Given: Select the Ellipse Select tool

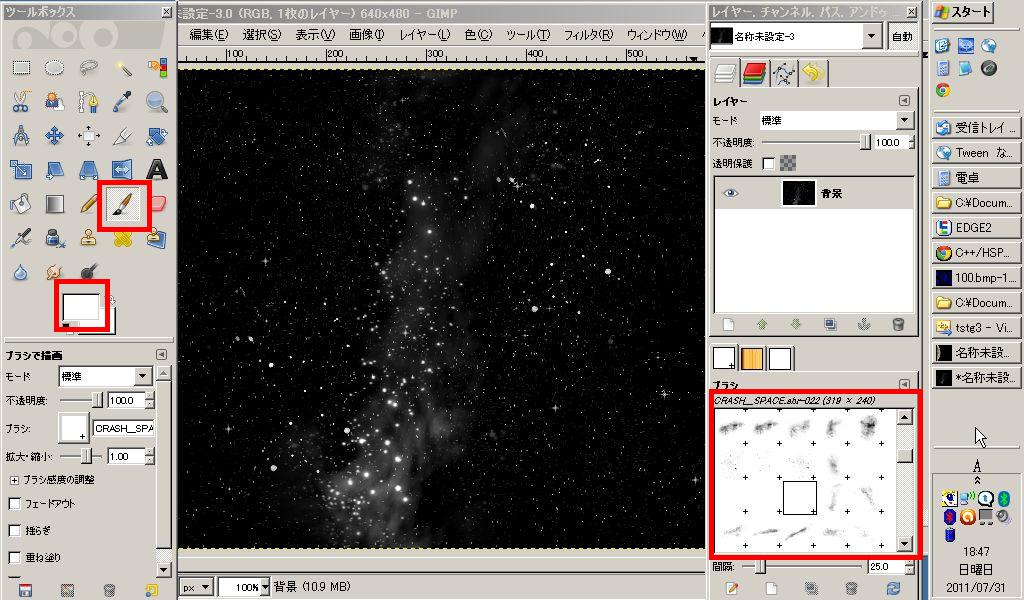Looking at the screenshot, I should click(x=54, y=67).
